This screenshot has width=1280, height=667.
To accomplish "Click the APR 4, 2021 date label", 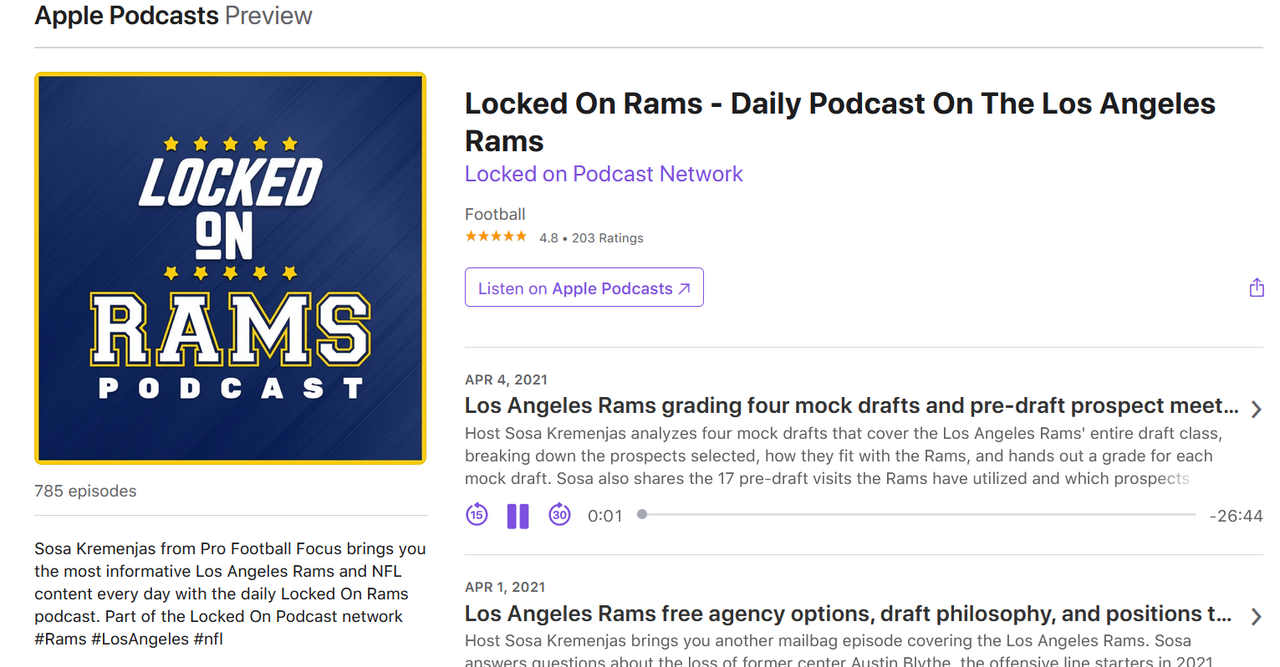I will [x=506, y=380].
